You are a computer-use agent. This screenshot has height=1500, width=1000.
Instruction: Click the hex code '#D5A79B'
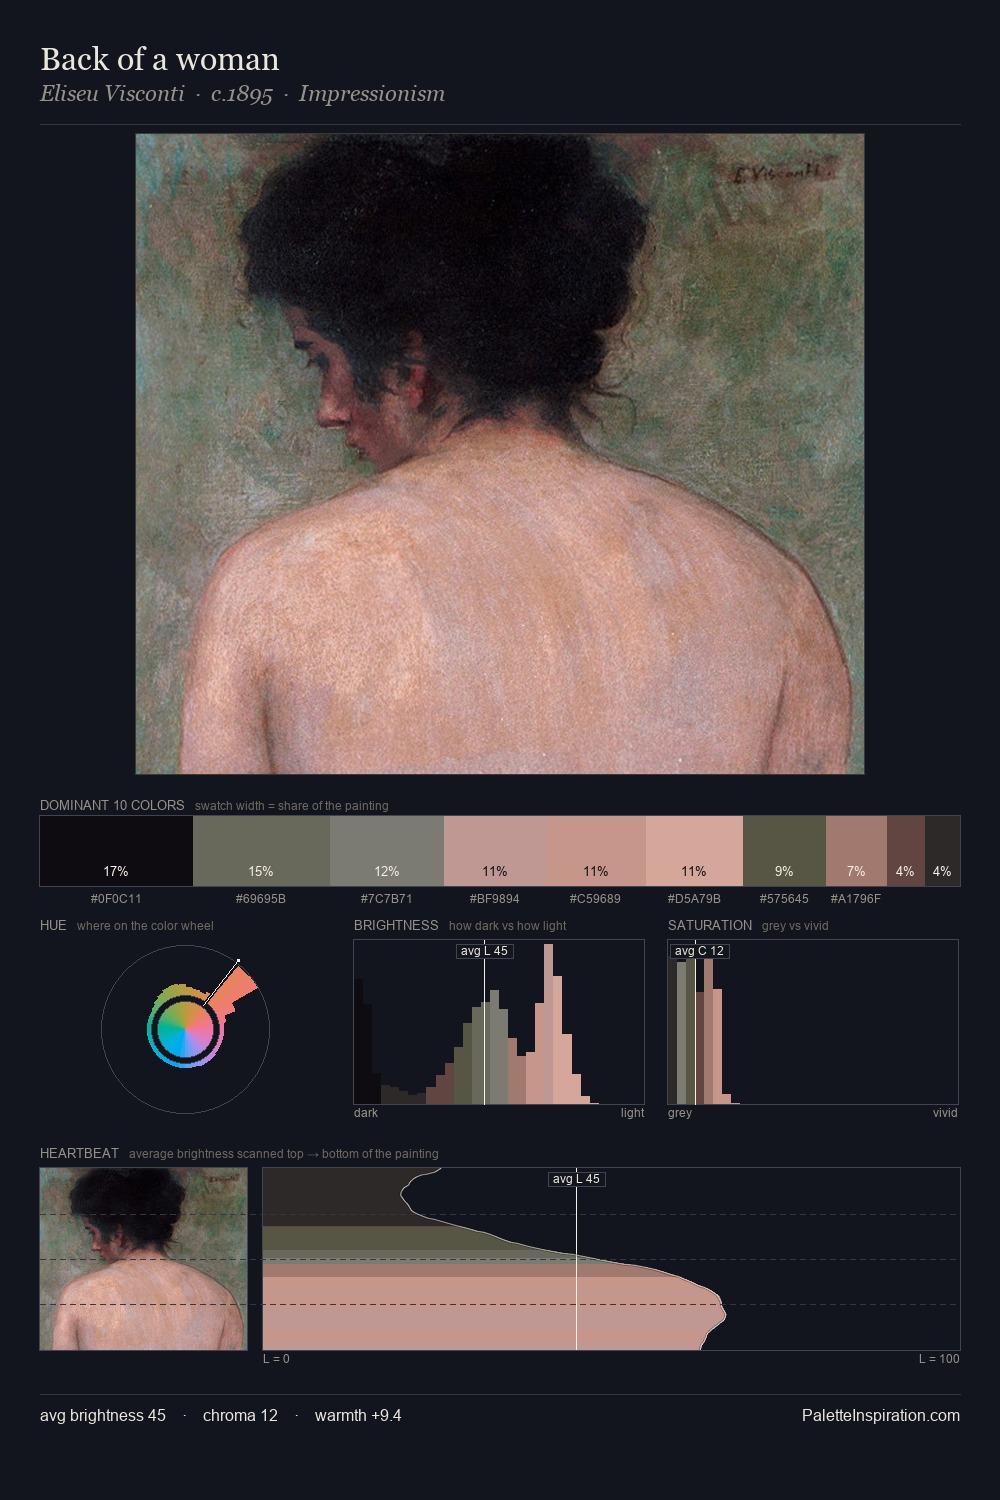click(694, 899)
